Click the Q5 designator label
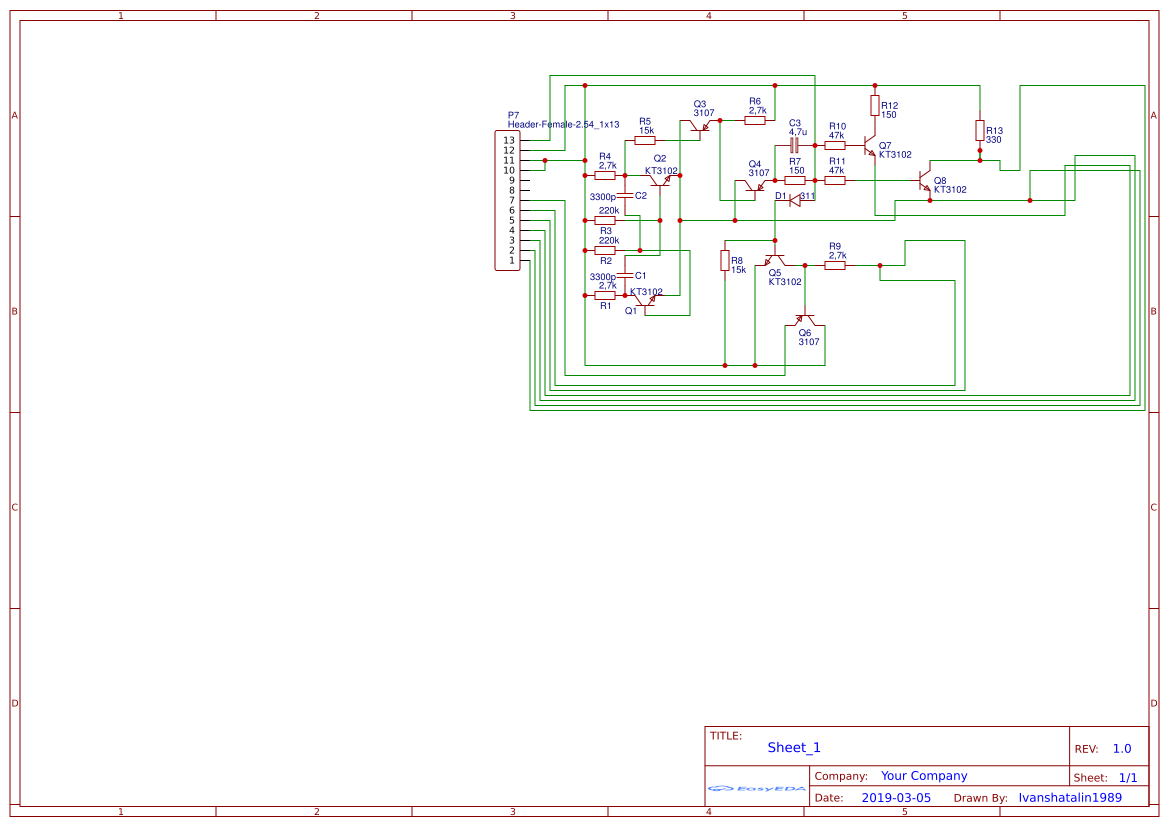Image resolution: width=1169 pixels, height=827 pixels. [775, 273]
